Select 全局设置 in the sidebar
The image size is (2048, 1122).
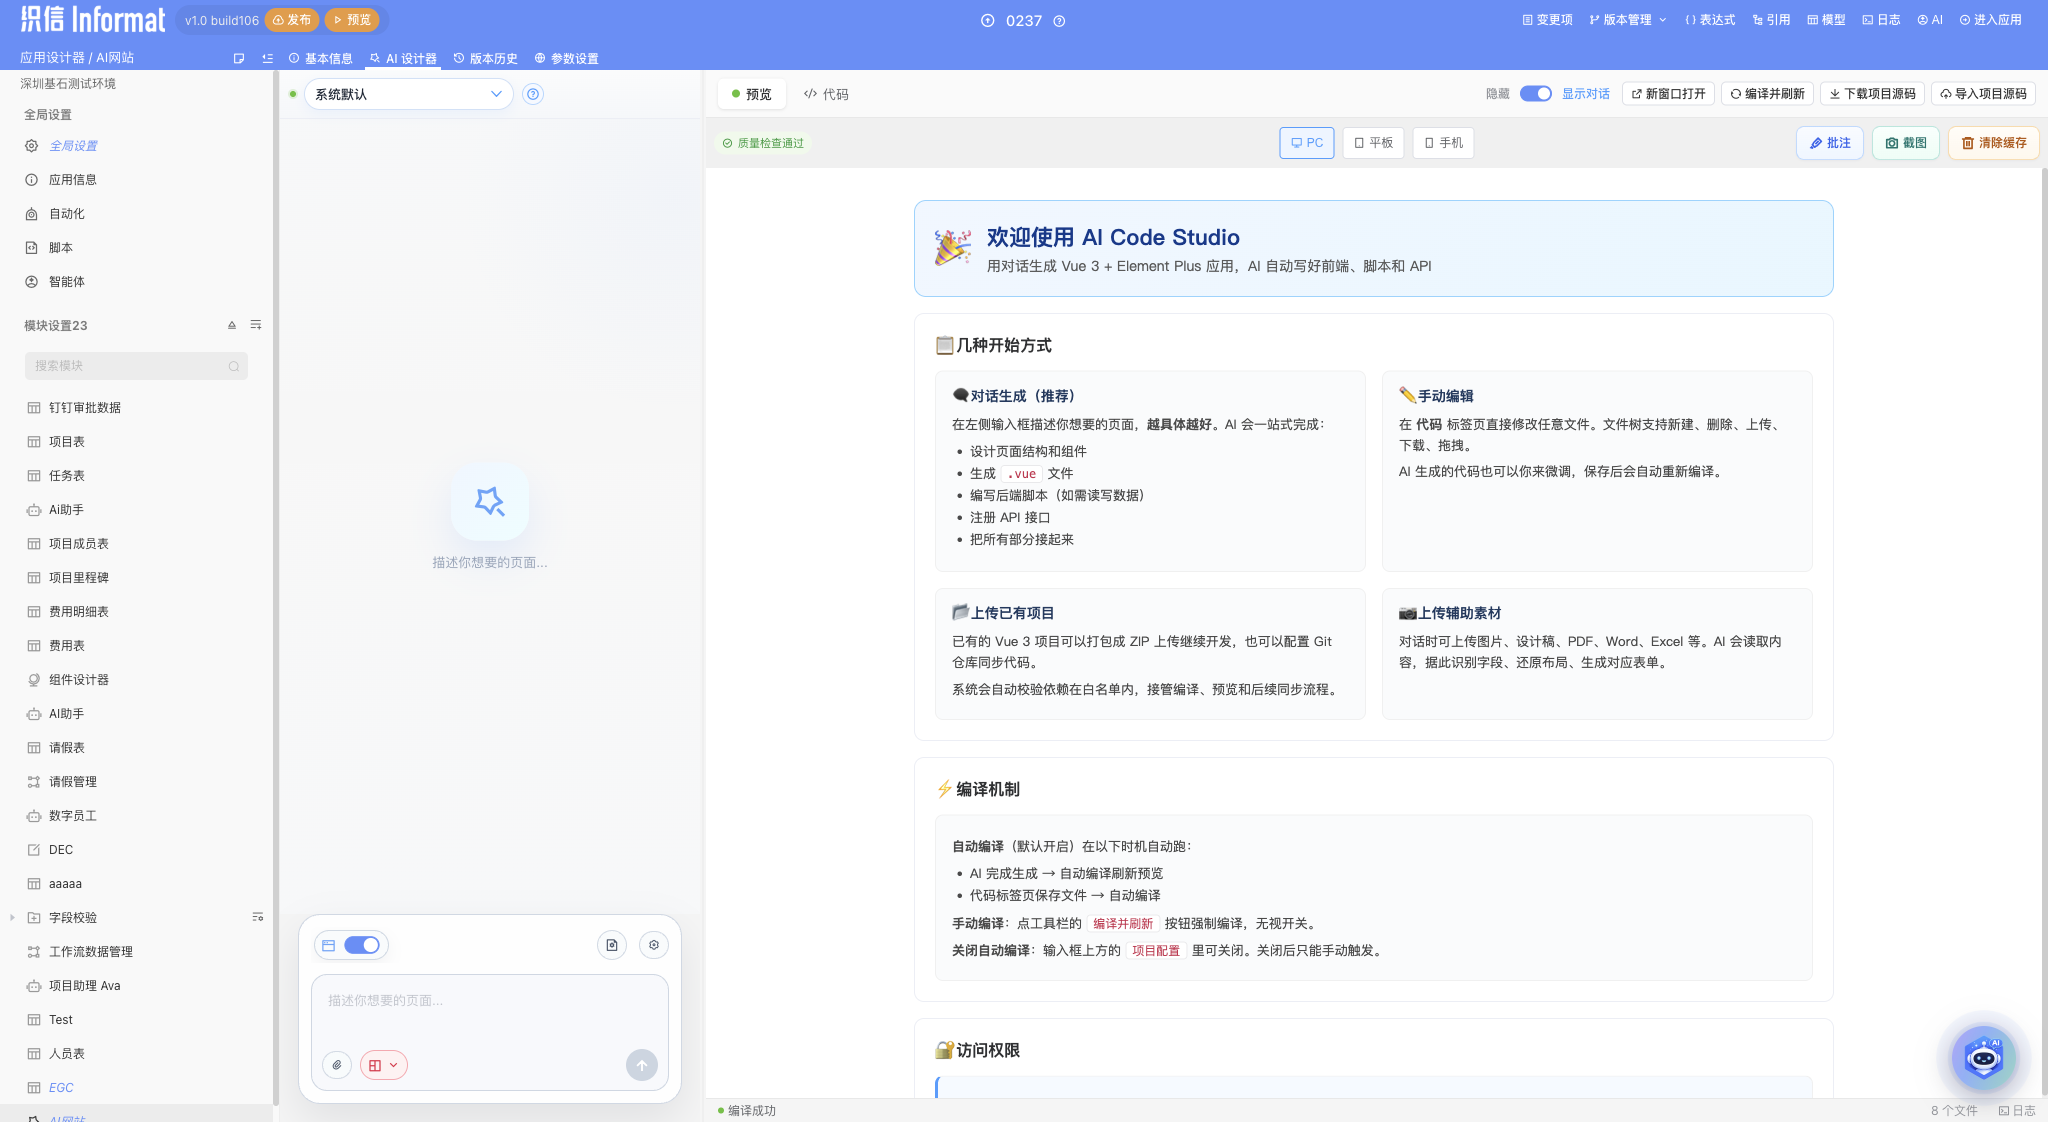point(73,146)
